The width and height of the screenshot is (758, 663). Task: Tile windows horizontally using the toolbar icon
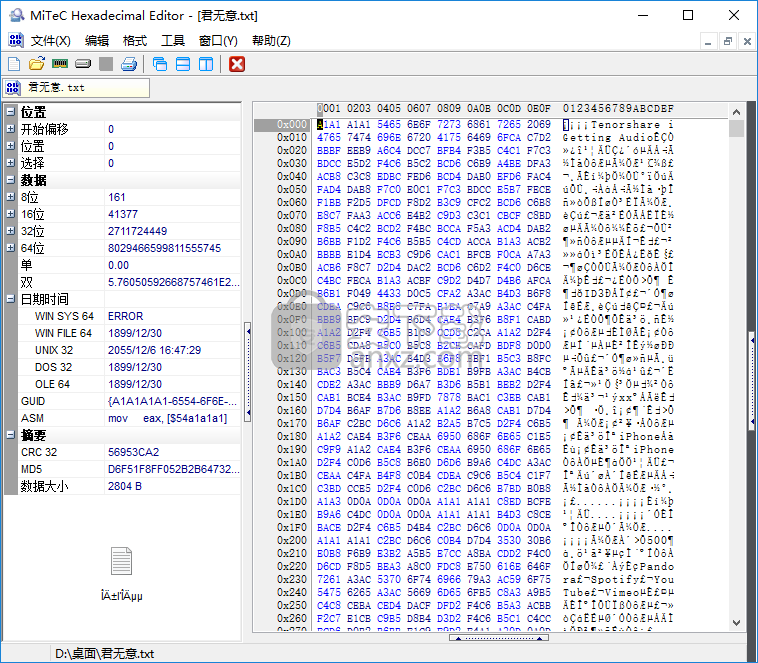pyautogui.click(x=183, y=64)
